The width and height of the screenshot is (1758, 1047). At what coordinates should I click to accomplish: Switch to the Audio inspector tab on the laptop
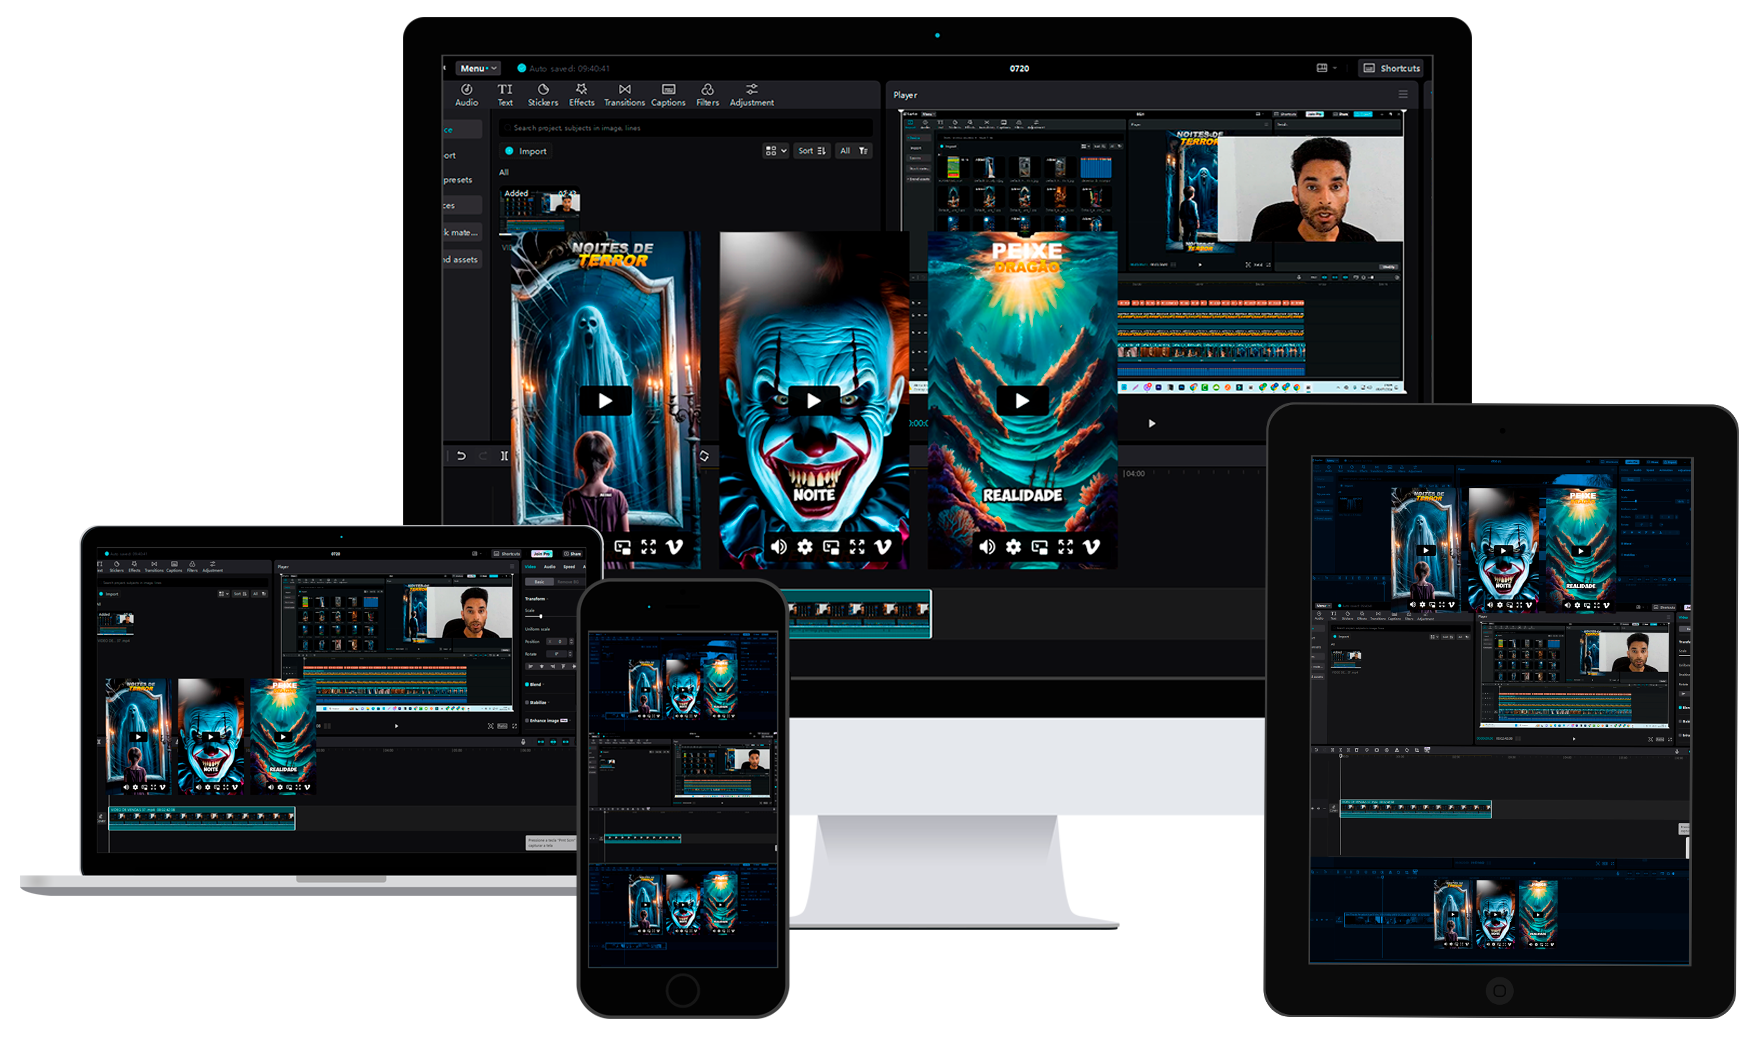pyautogui.click(x=549, y=566)
